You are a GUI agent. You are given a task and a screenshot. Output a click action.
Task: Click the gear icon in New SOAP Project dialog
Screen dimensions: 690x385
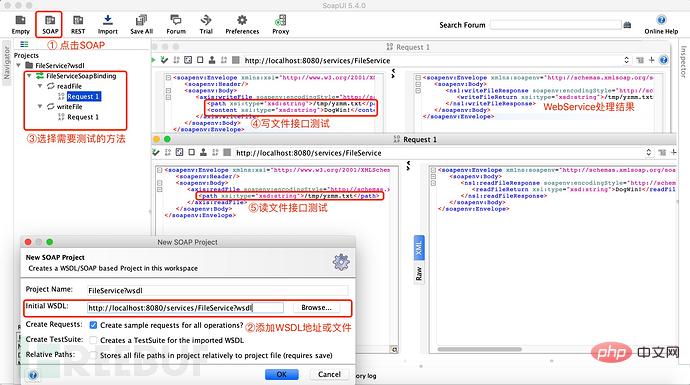[341, 262]
